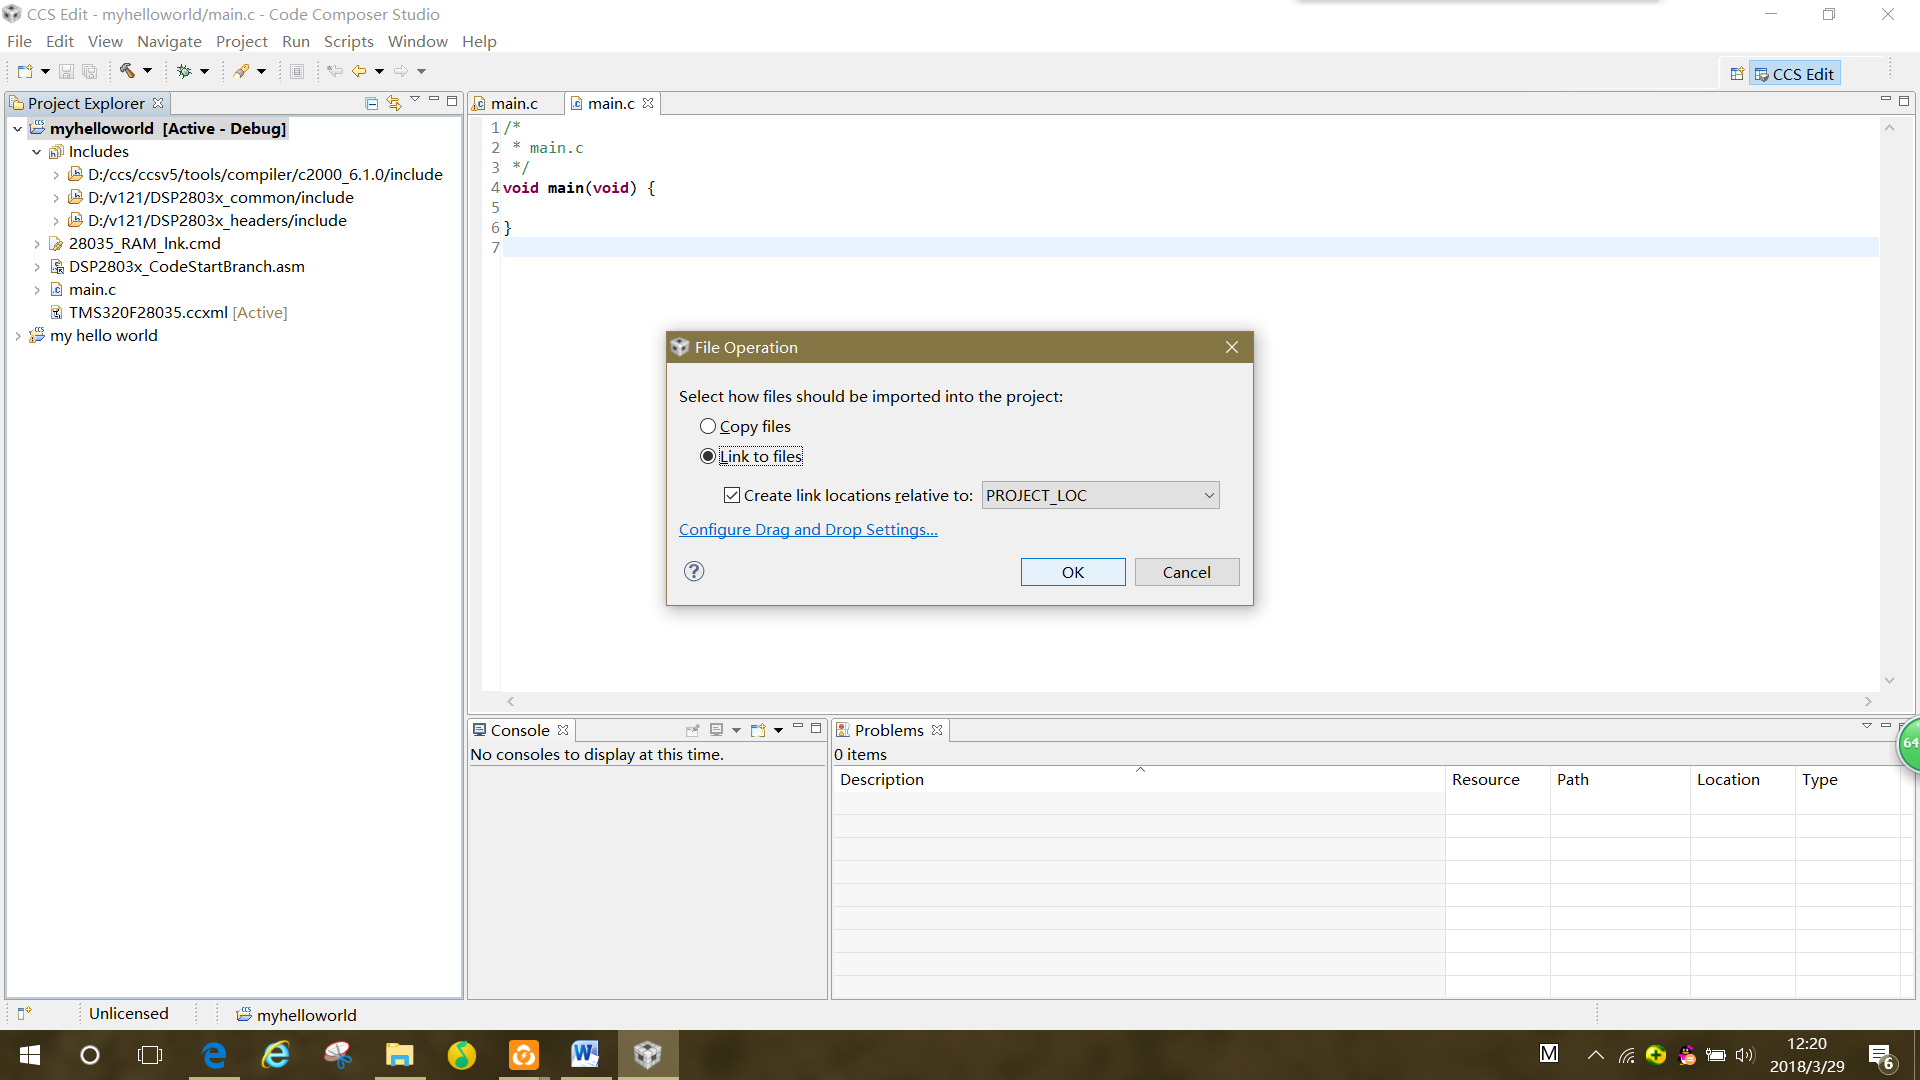Click the Save All toolbar icon

click(89, 71)
